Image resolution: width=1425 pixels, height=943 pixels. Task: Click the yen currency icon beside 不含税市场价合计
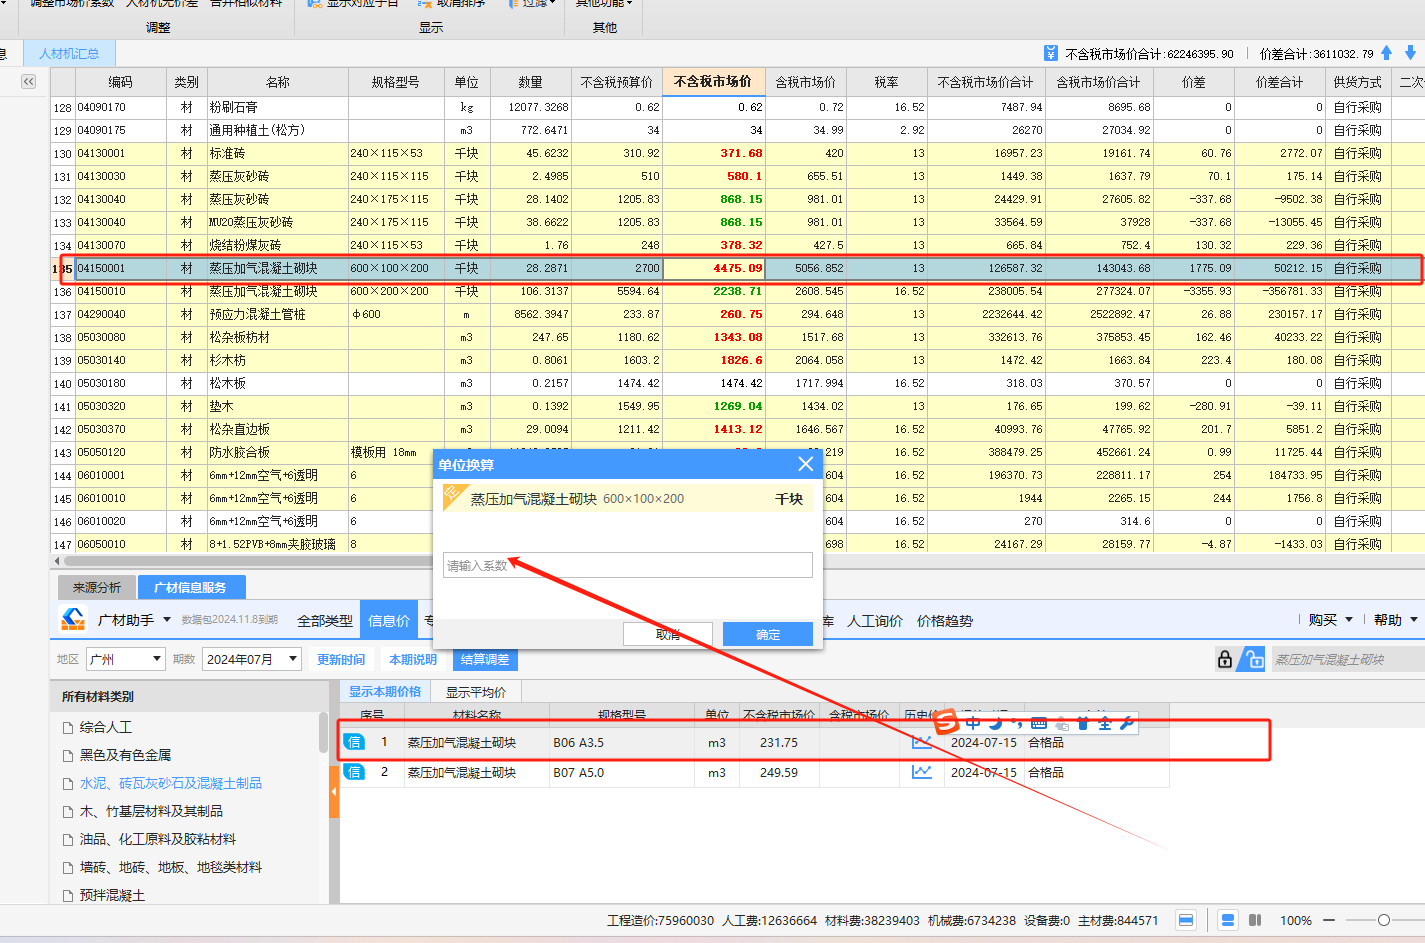coord(1051,53)
